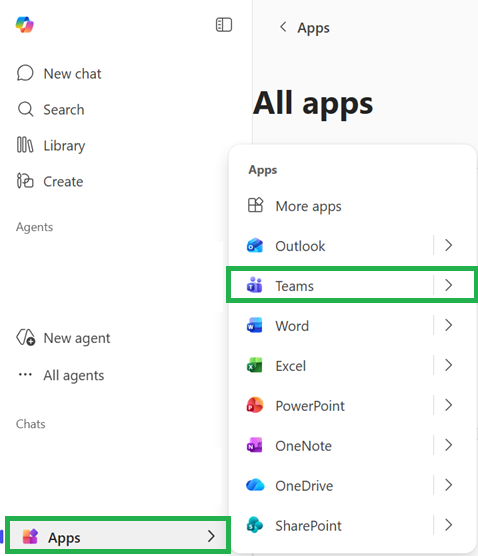The image size is (478, 556).
Task: Click the Chats section heading
Action: pos(30,424)
